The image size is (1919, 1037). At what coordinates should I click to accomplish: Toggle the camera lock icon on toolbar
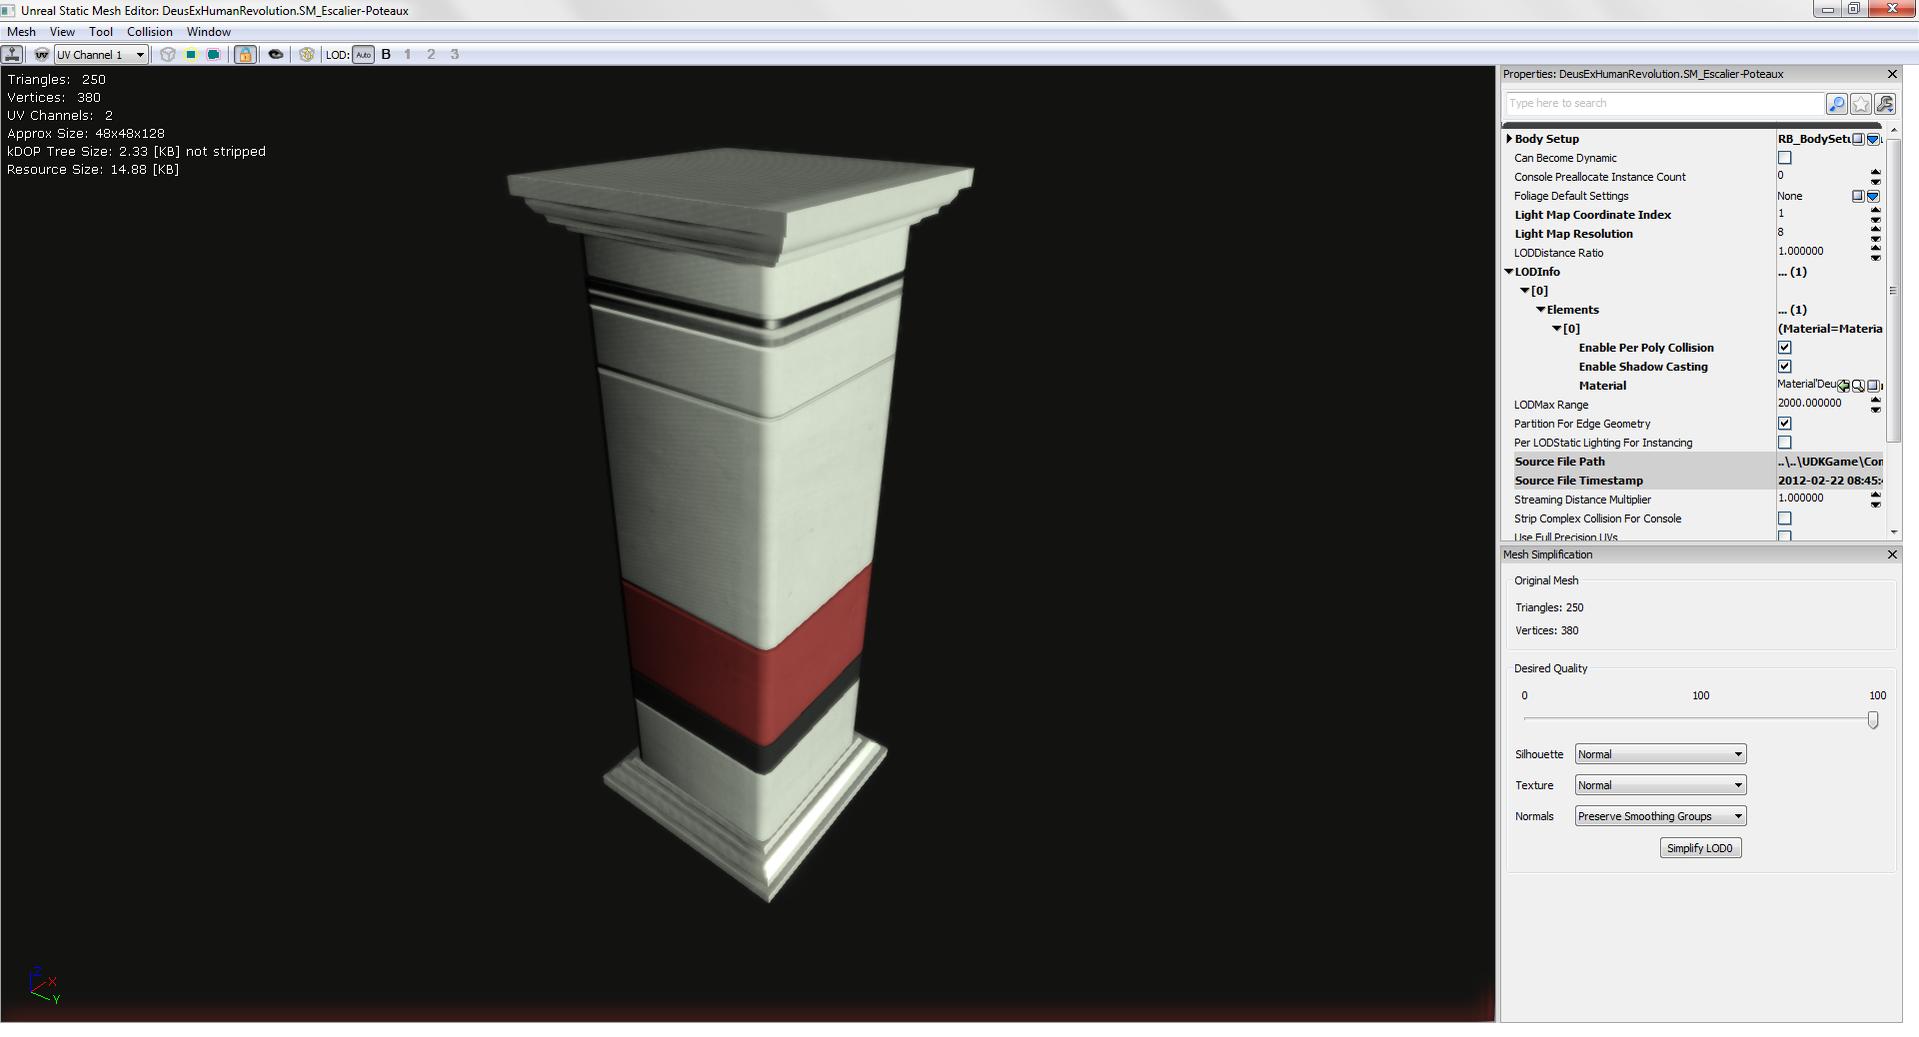245,55
